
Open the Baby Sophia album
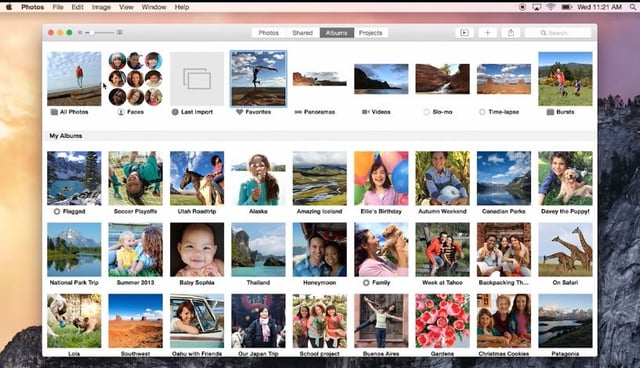coord(197,249)
